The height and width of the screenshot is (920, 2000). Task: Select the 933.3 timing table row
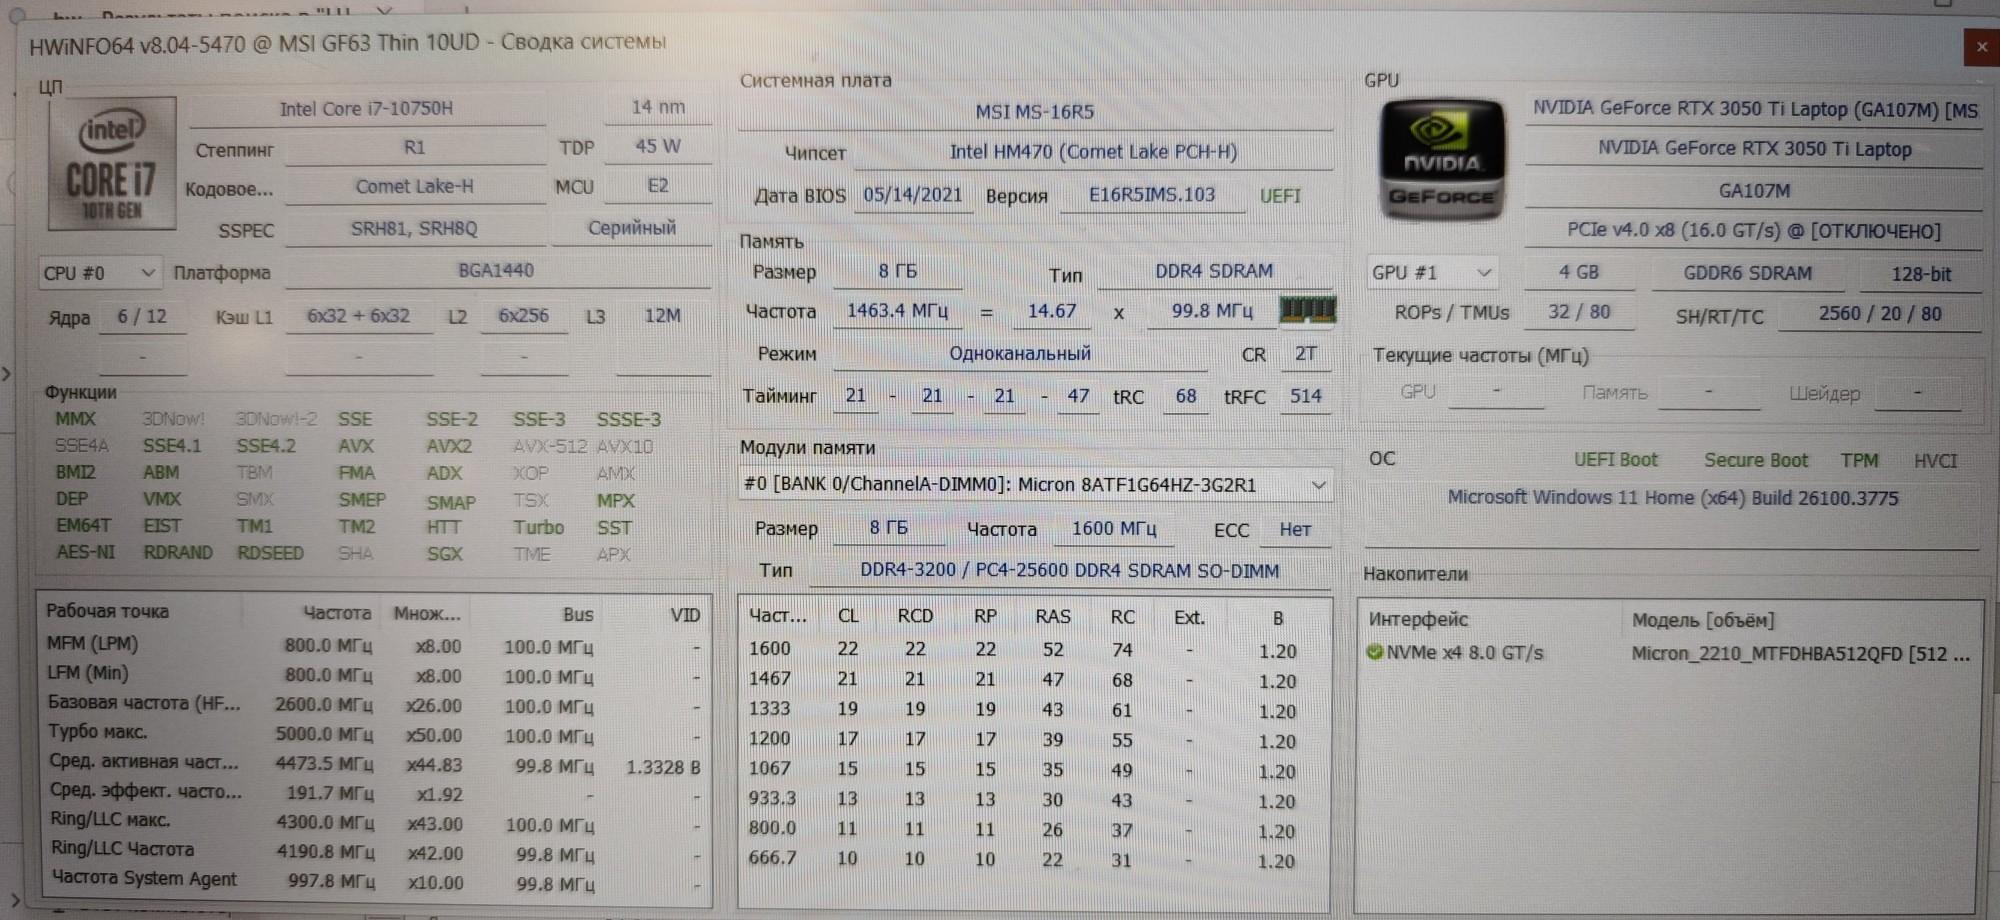click(1034, 799)
